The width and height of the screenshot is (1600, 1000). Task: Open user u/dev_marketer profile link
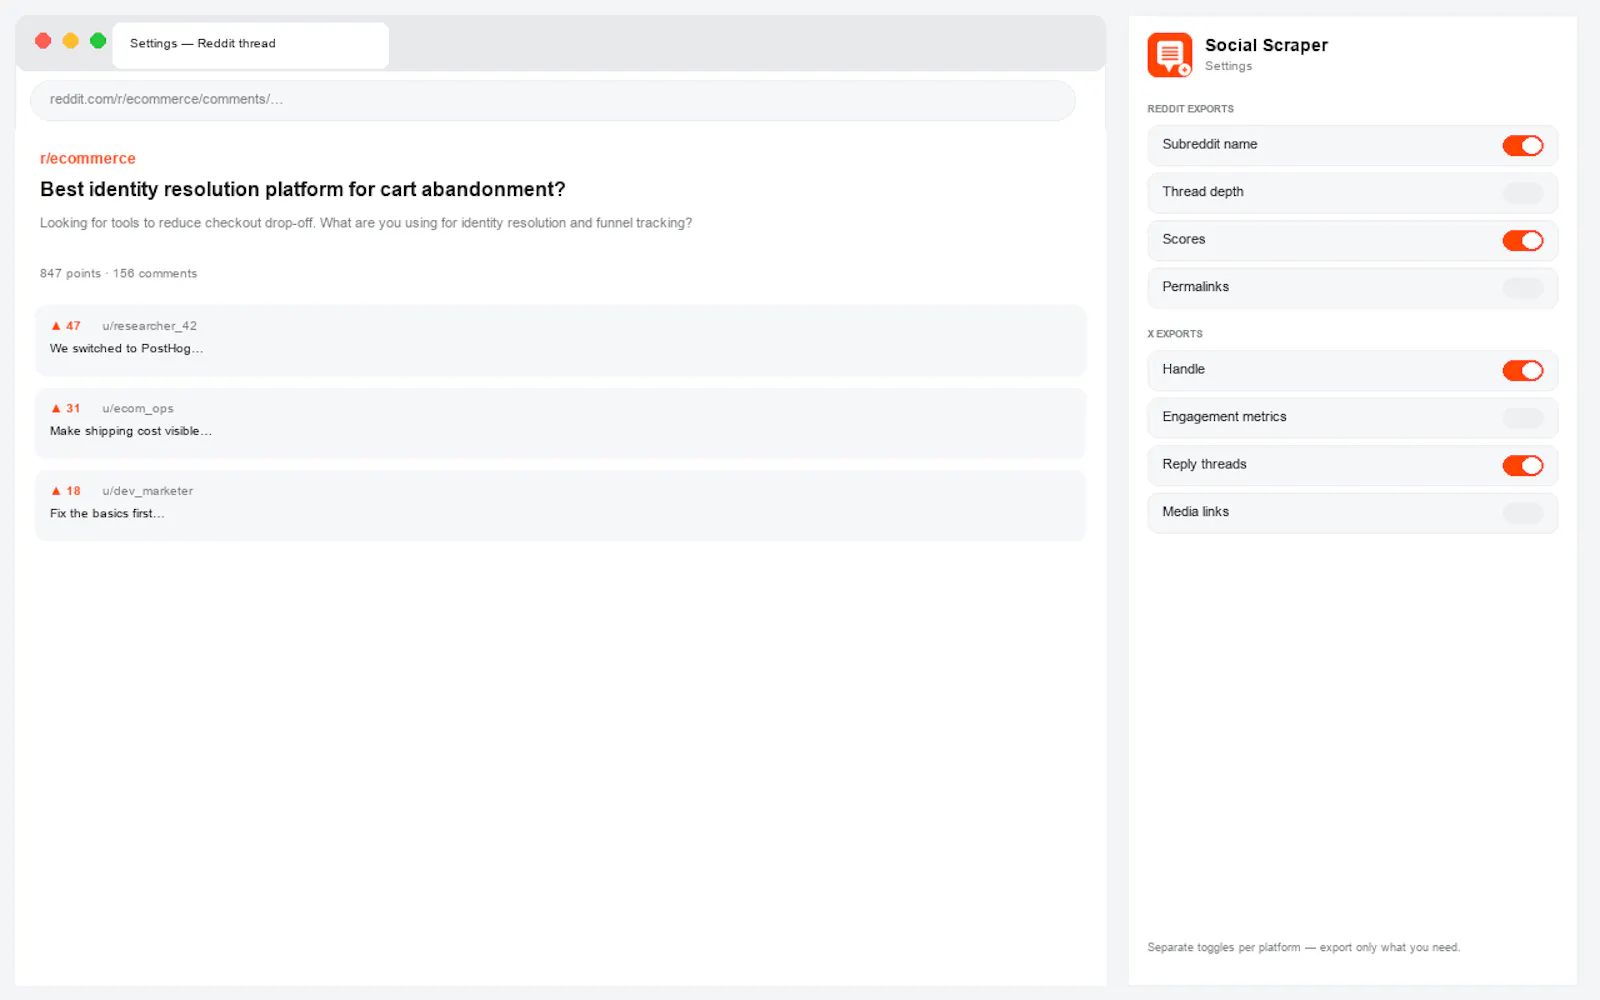(x=147, y=491)
